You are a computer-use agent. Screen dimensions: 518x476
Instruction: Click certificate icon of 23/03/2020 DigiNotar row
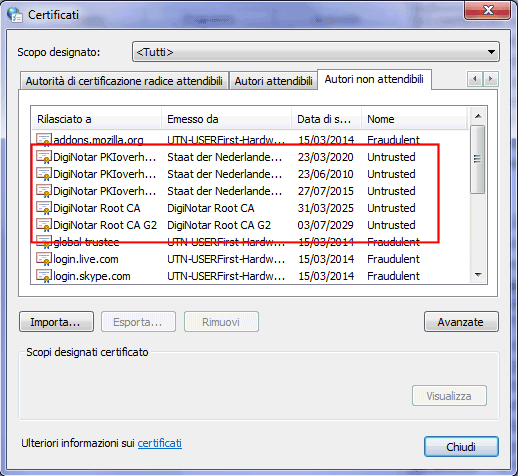(x=44, y=157)
